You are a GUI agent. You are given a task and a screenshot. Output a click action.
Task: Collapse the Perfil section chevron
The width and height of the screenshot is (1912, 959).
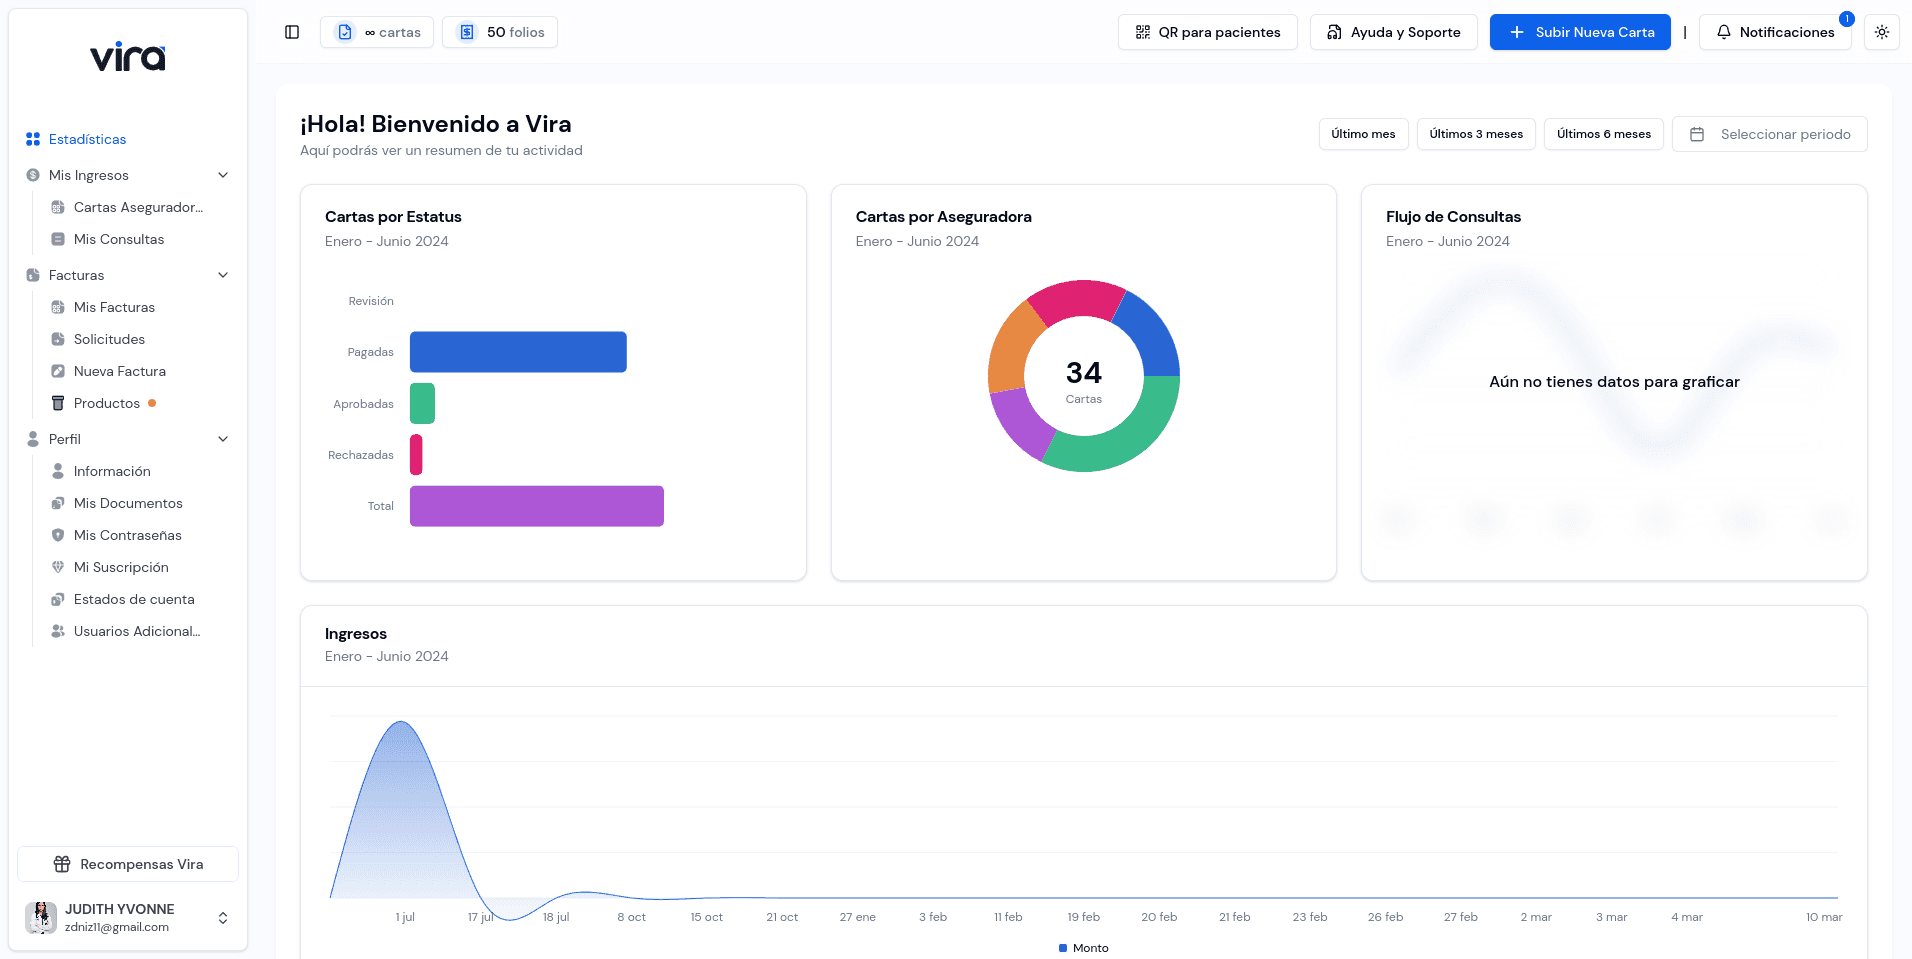223,439
